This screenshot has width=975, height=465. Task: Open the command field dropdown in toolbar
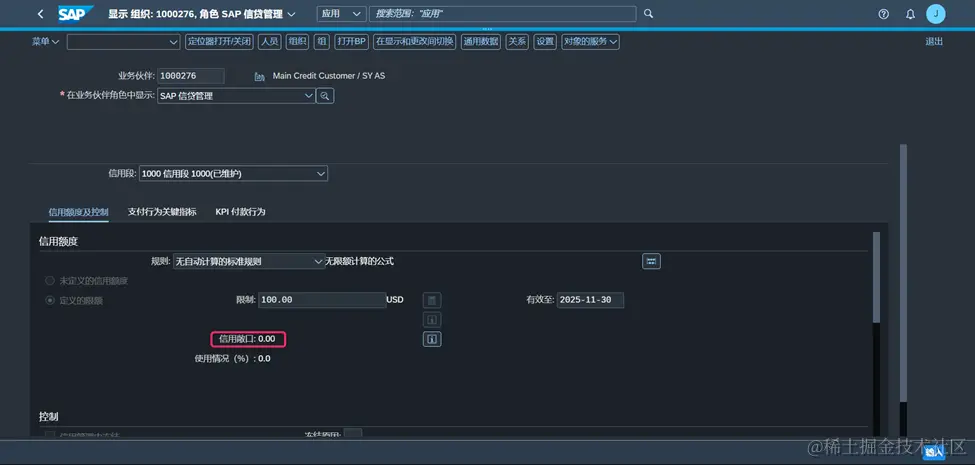point(174,42)
